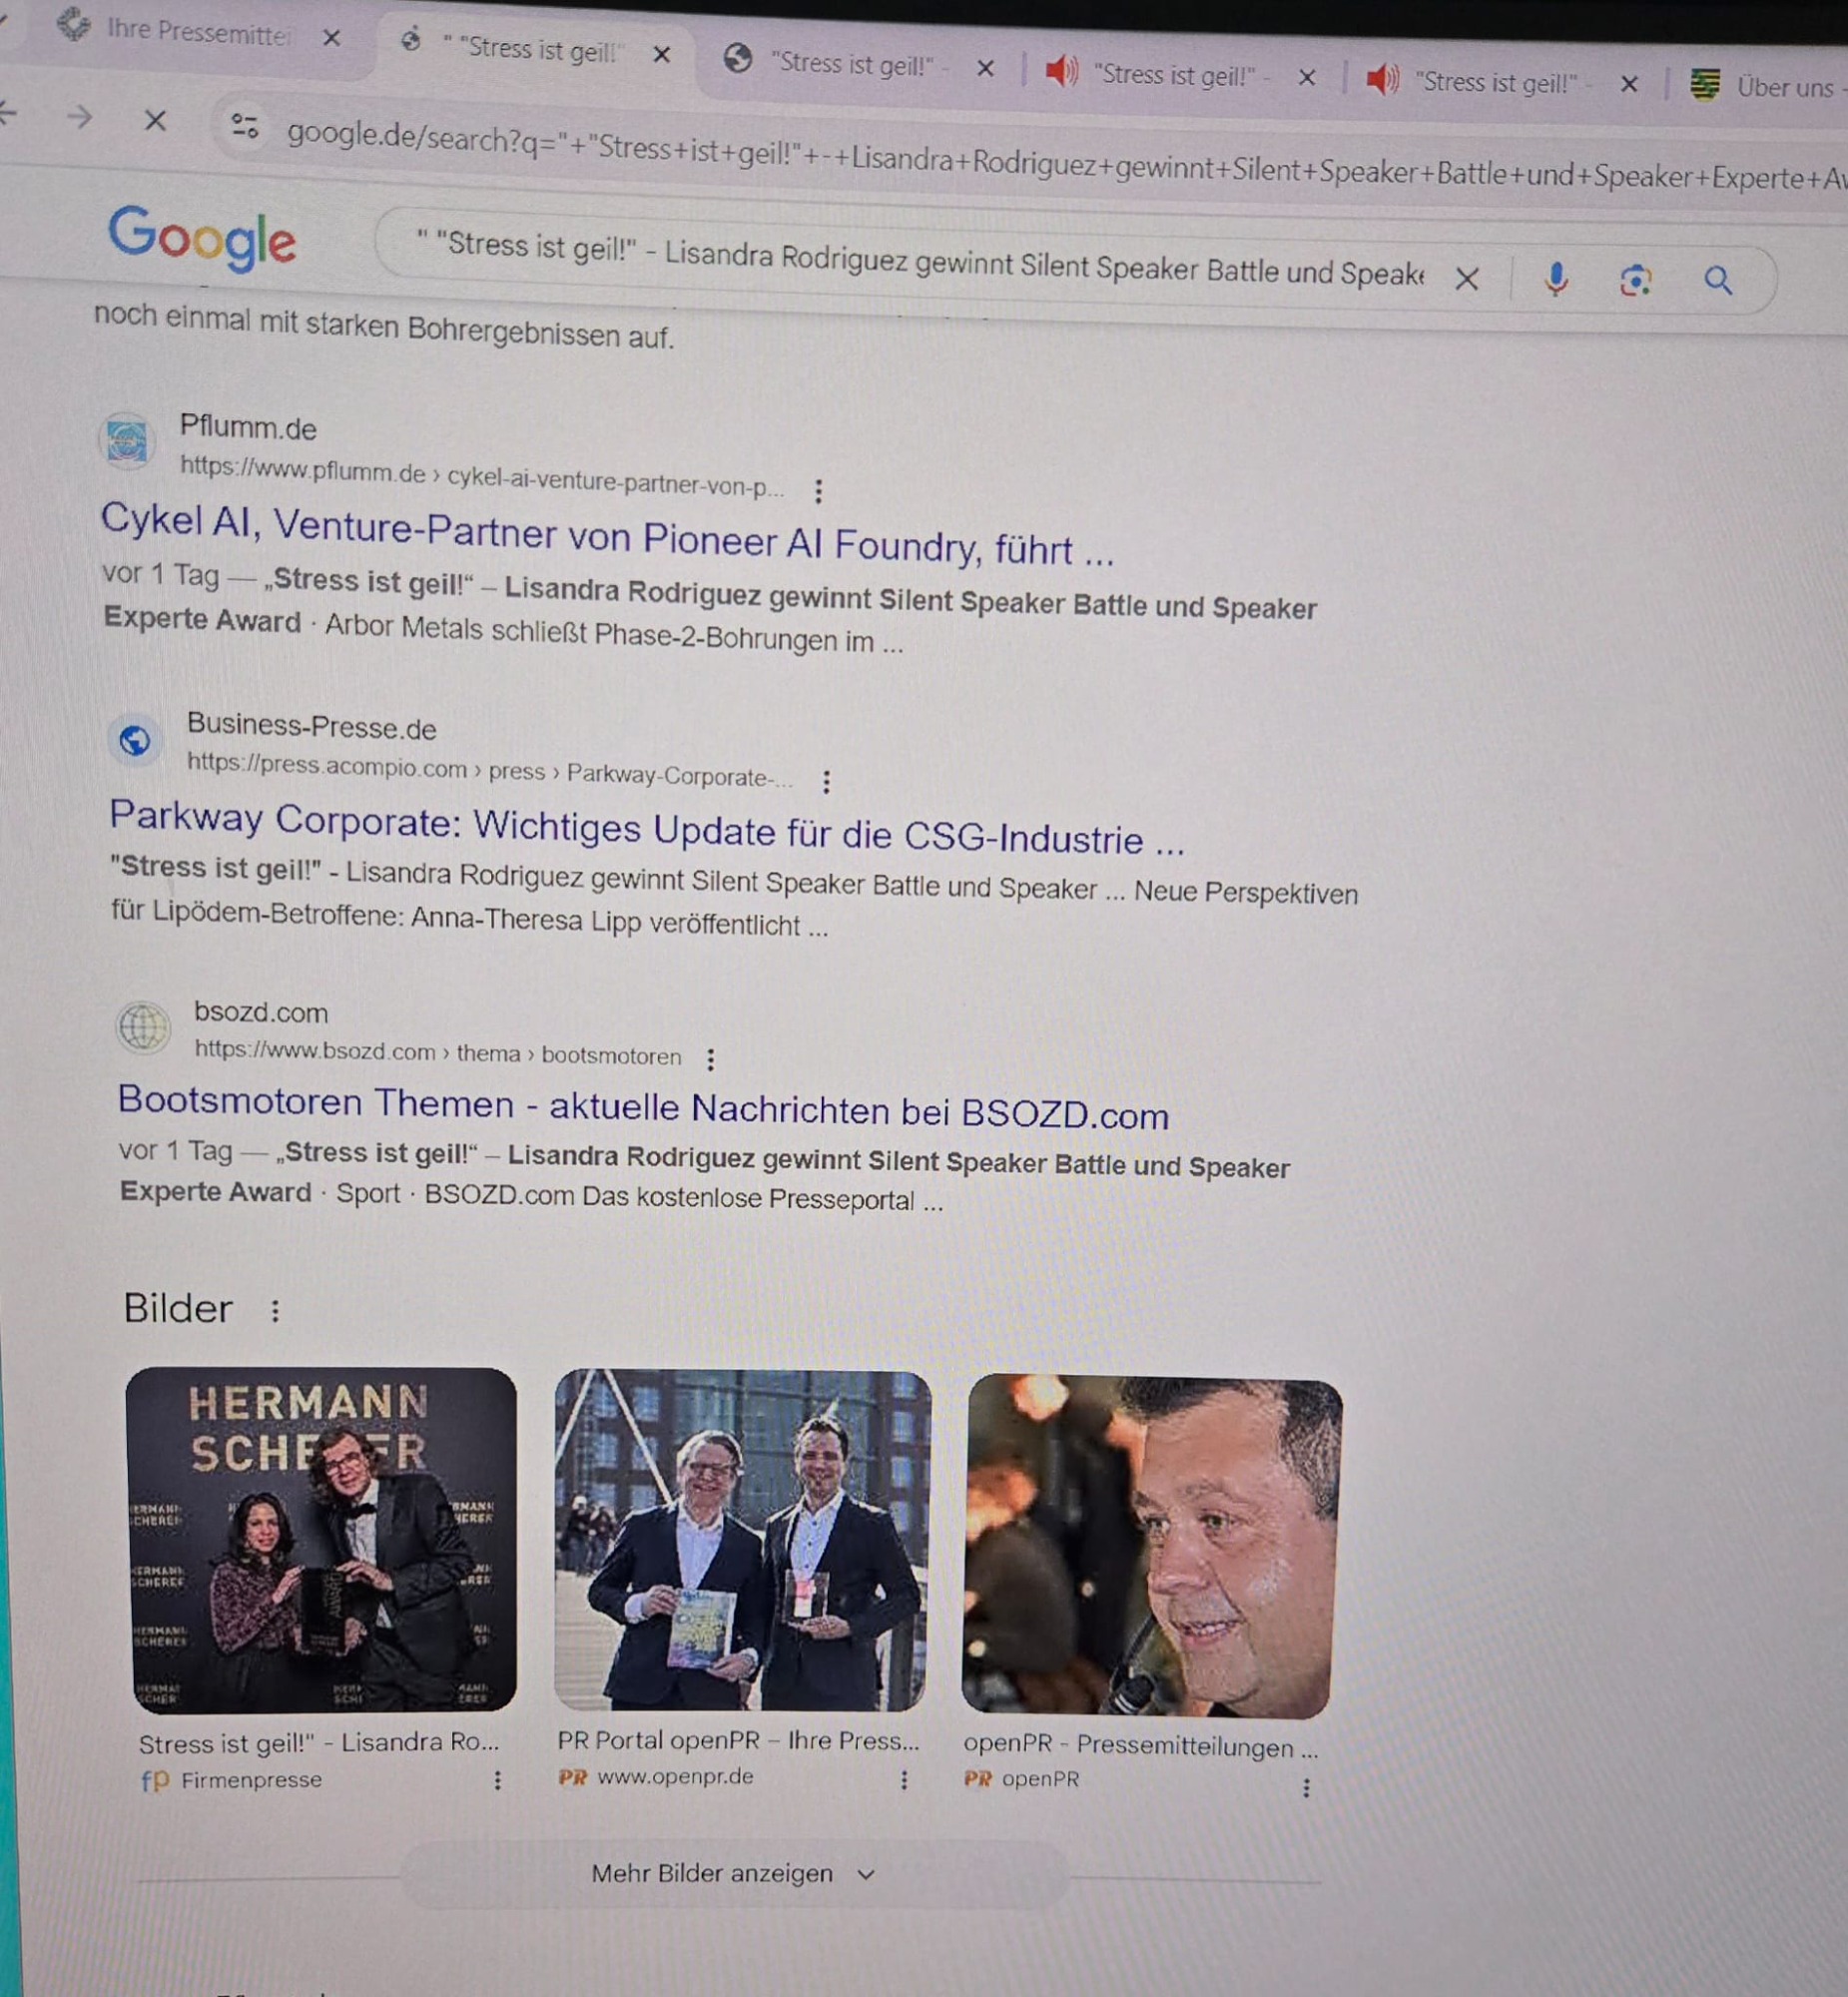
Task: Clear the search query with X
Action: 1467,279
